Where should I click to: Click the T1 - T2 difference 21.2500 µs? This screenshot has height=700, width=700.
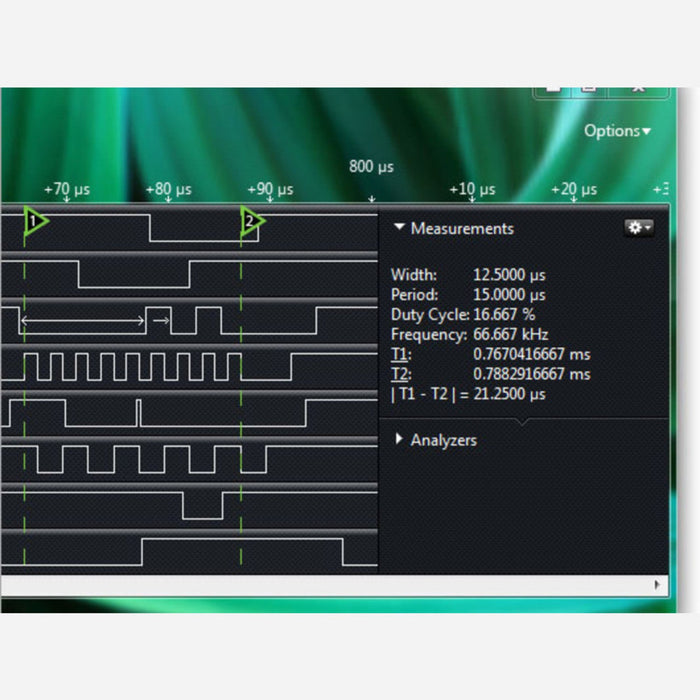click(509, 394)
